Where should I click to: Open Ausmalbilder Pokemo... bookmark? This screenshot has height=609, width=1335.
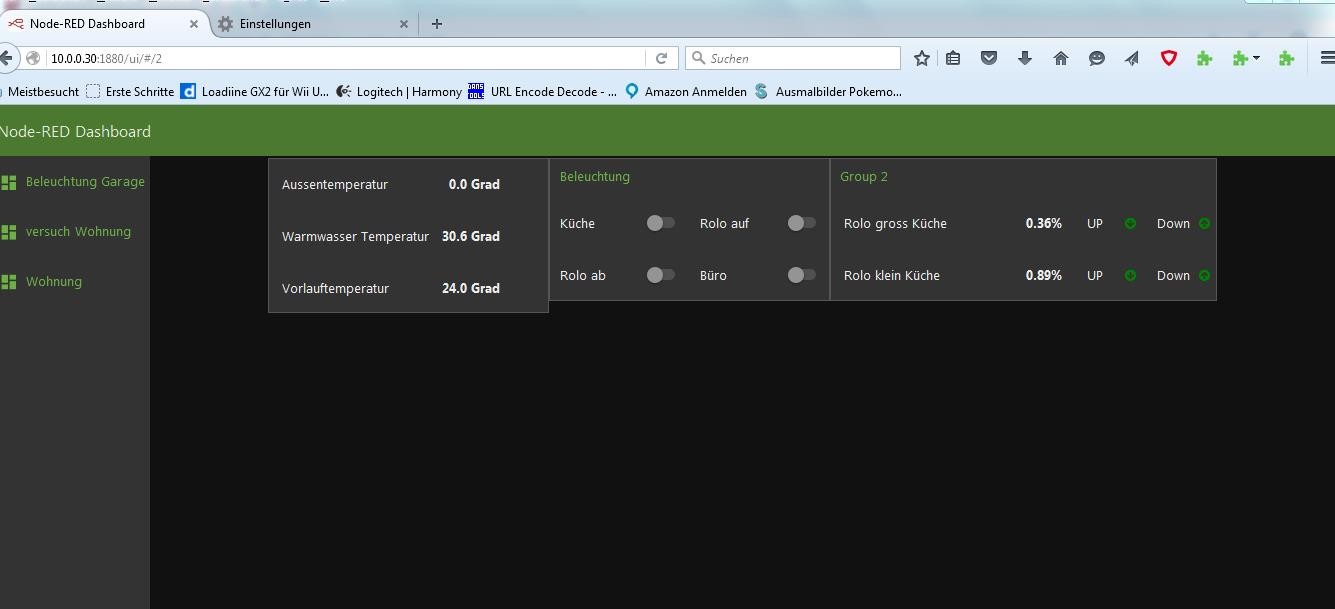point(828,91)
